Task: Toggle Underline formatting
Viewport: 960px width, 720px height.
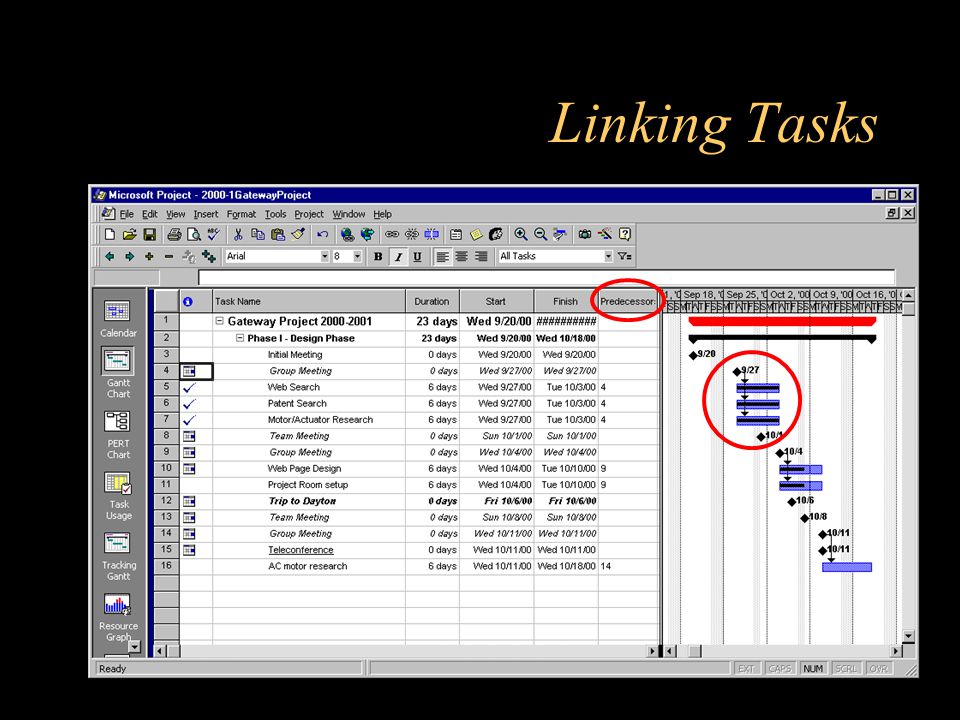Action: pyautogui.click(x=417, y=257)
